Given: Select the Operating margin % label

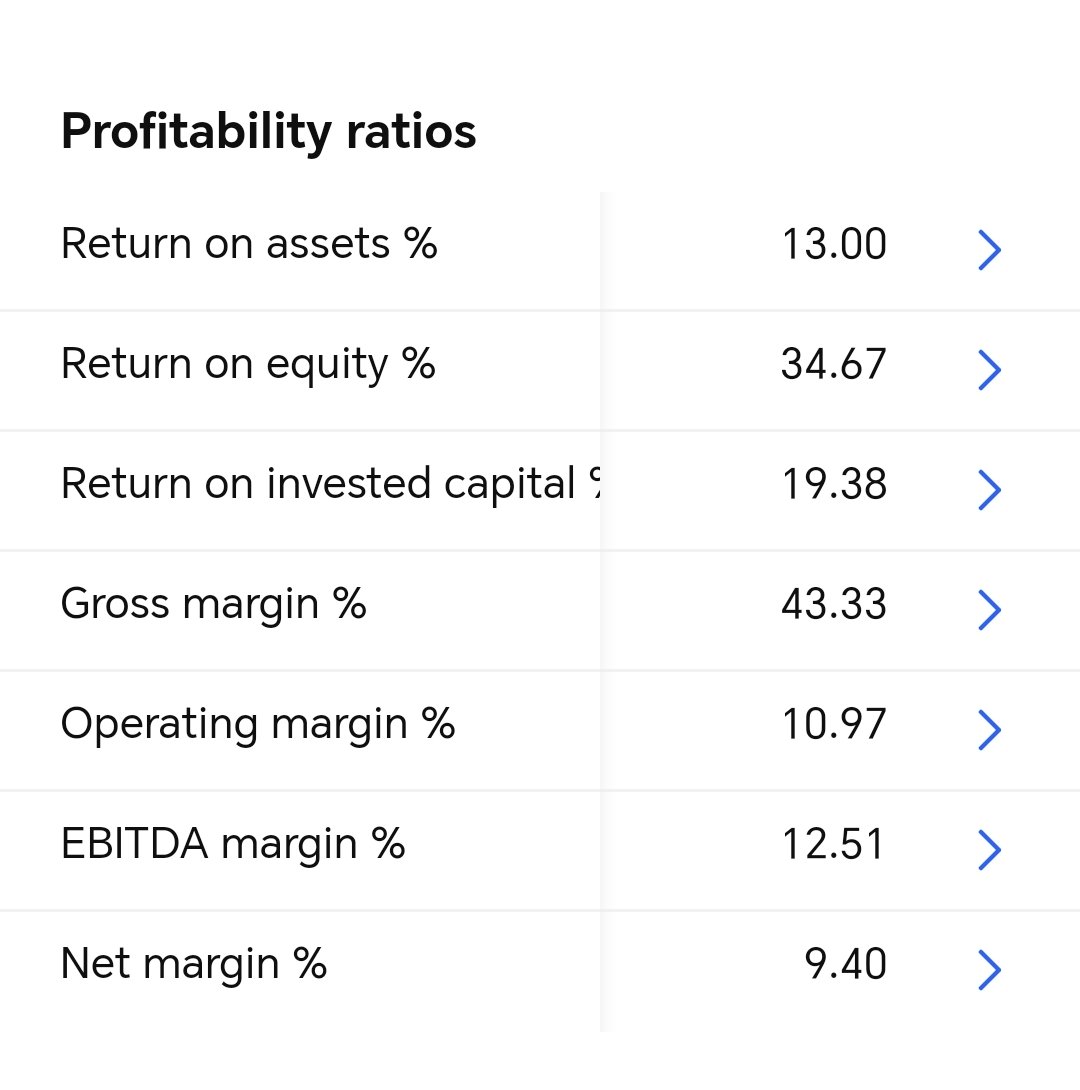Looking at the screenshot, I should pos(258,725).
